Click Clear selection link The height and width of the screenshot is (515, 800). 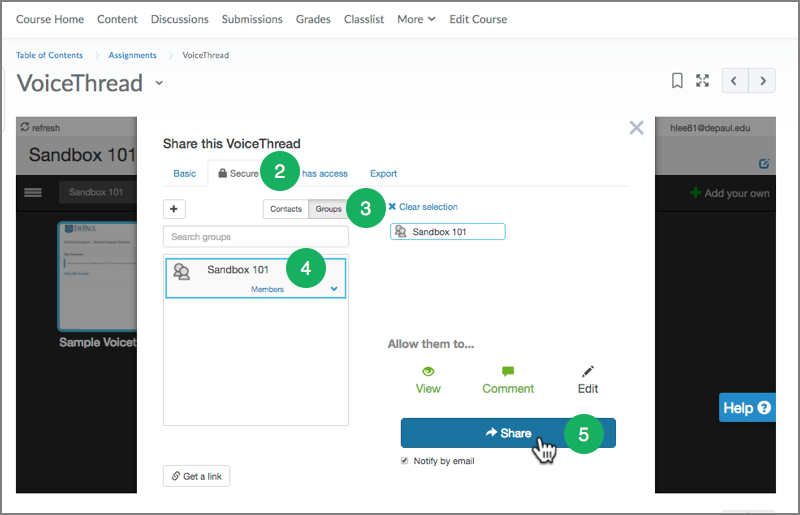423,207
